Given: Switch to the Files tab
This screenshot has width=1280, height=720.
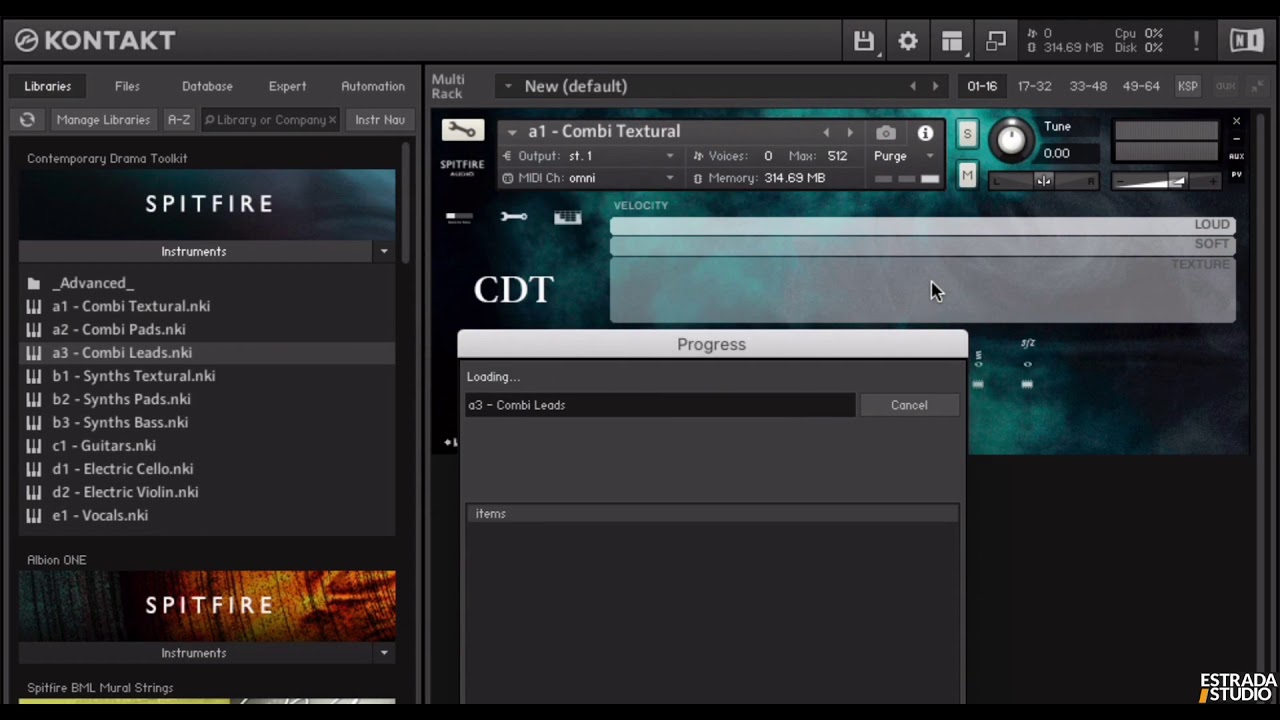Looking at the screenshot, I should point(127,86).
